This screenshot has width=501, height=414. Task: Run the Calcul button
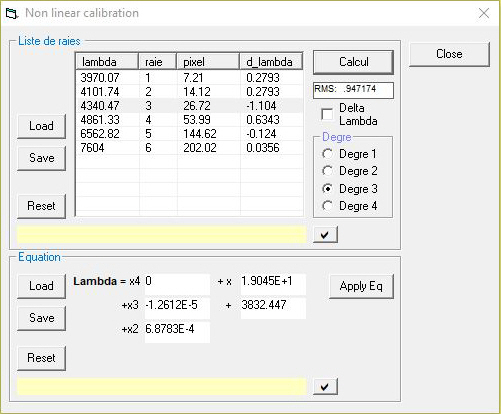[x=353, y=62]
